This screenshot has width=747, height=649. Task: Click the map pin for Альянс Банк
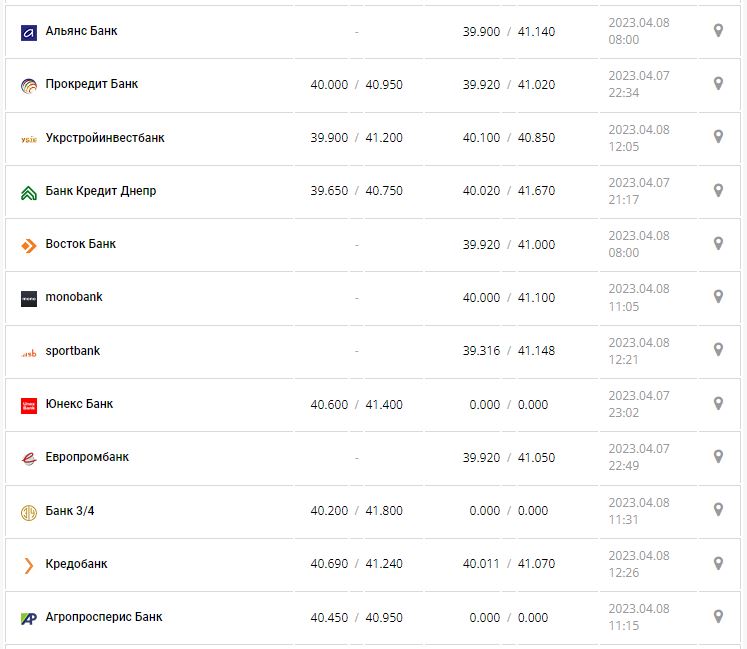[718, 31]
